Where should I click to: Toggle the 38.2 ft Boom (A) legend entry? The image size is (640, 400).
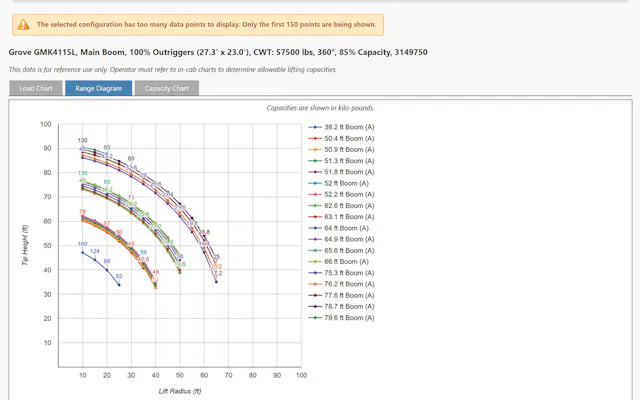341,127
